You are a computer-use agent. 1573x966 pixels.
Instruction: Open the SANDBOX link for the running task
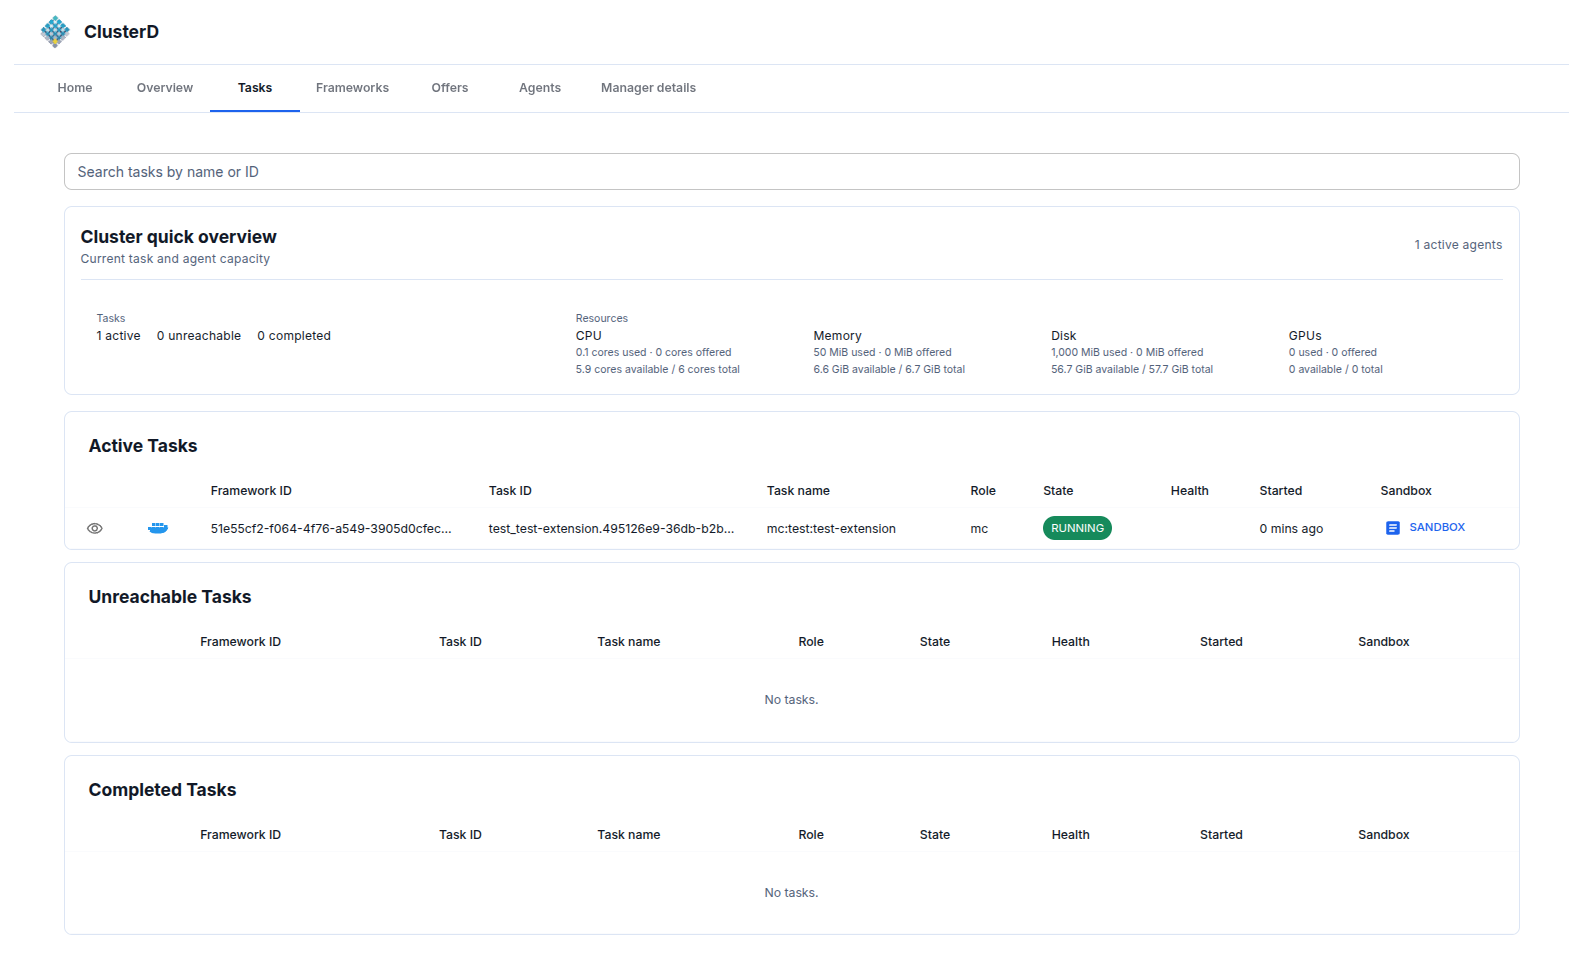coord(1437,528)
